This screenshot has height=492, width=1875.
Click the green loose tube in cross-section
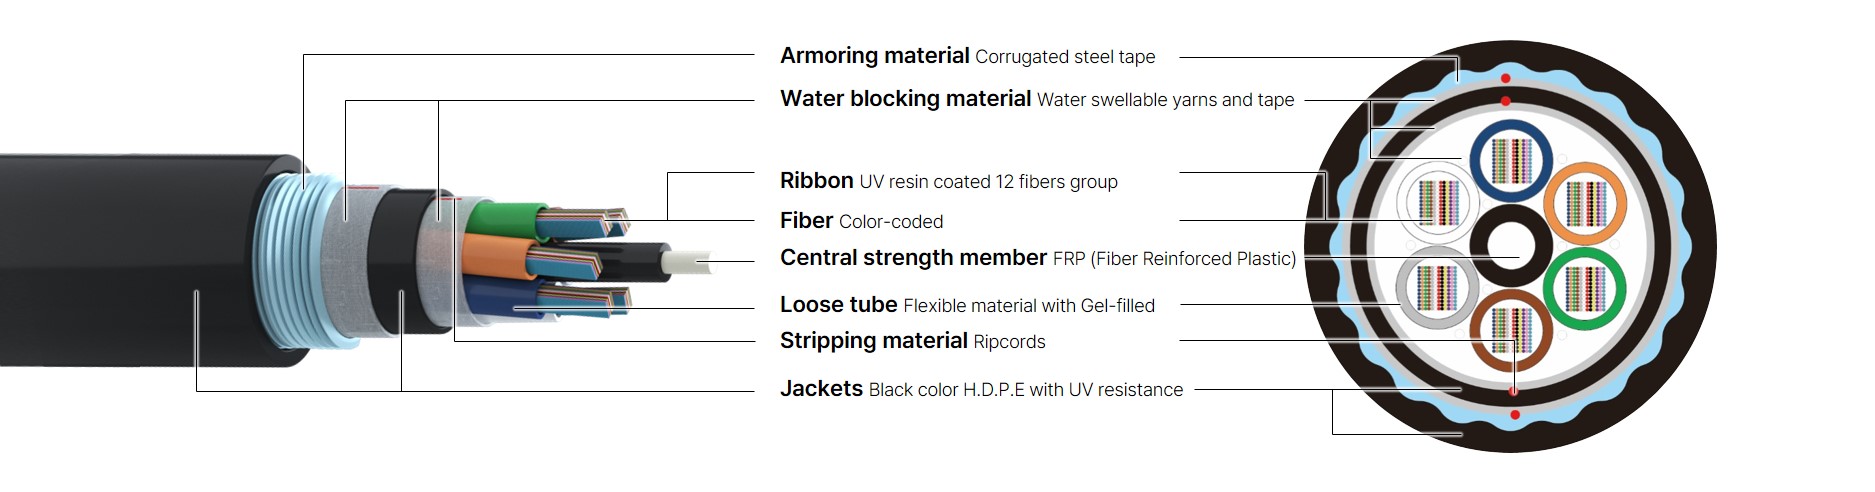point(1586,290)
